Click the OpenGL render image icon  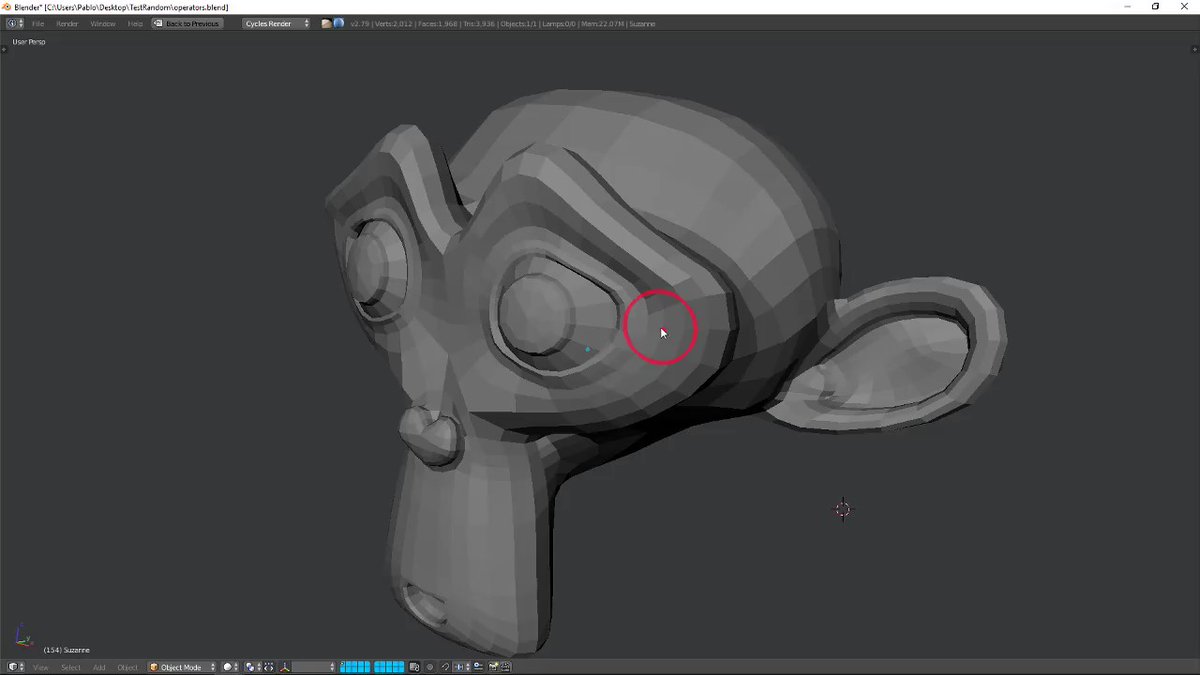tap(493, 667)
